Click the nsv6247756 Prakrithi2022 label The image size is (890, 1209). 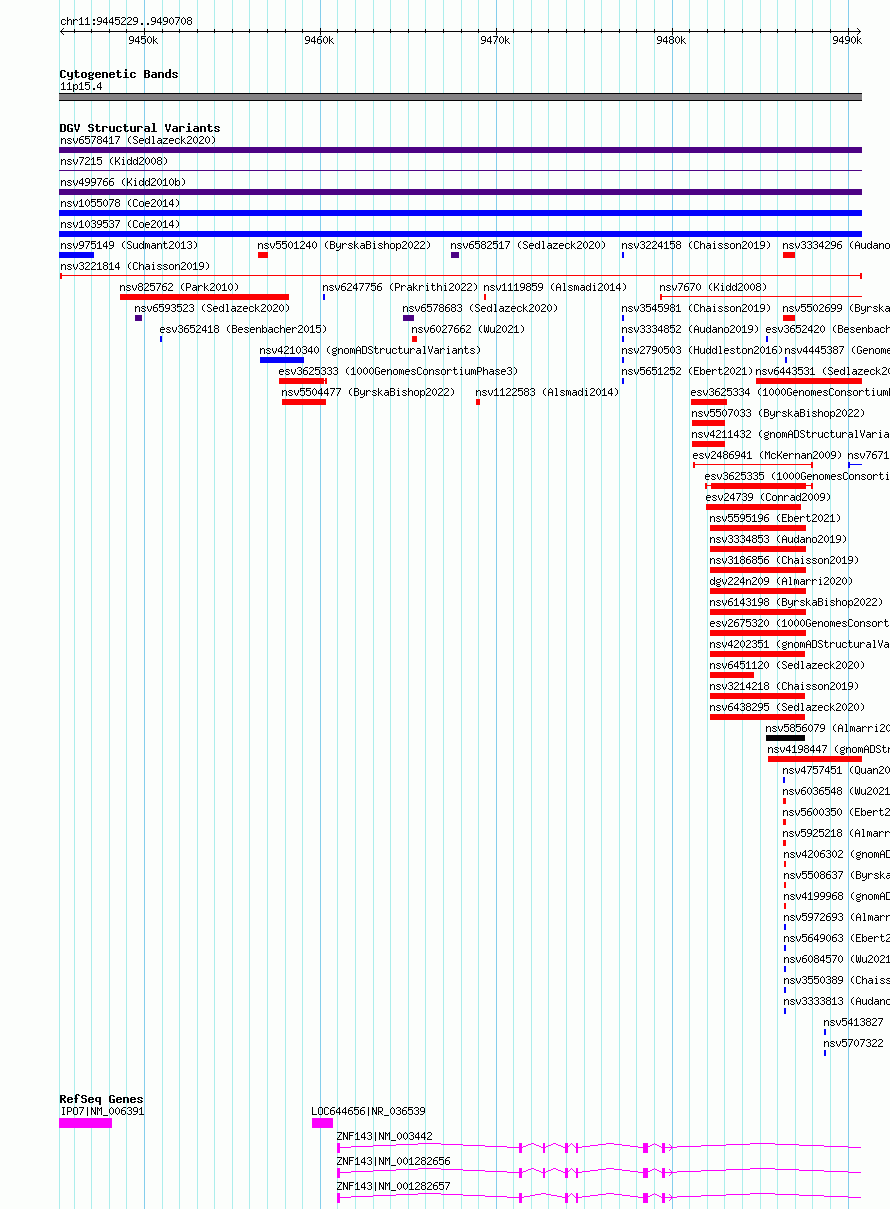coord(400,287)
